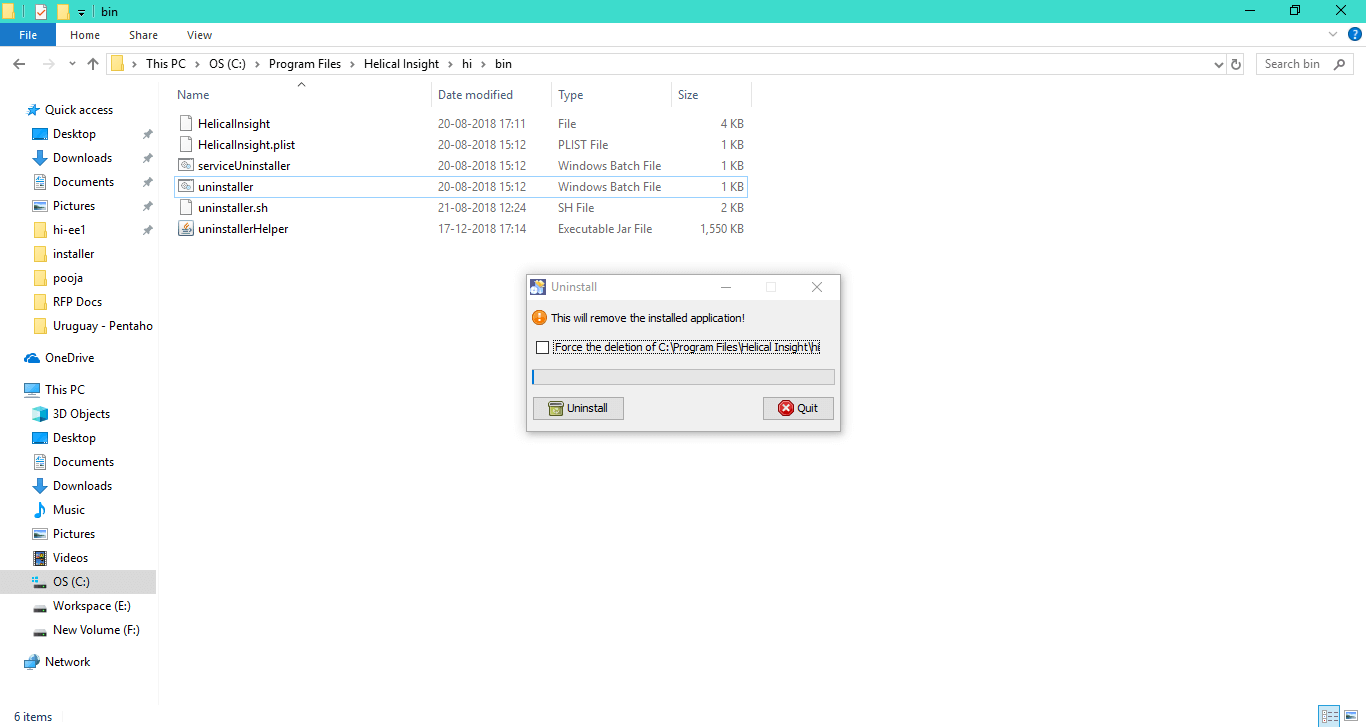1366x727 pixels.
Task: Refresh the current folder view
Action: click(x=1236, y=64)
